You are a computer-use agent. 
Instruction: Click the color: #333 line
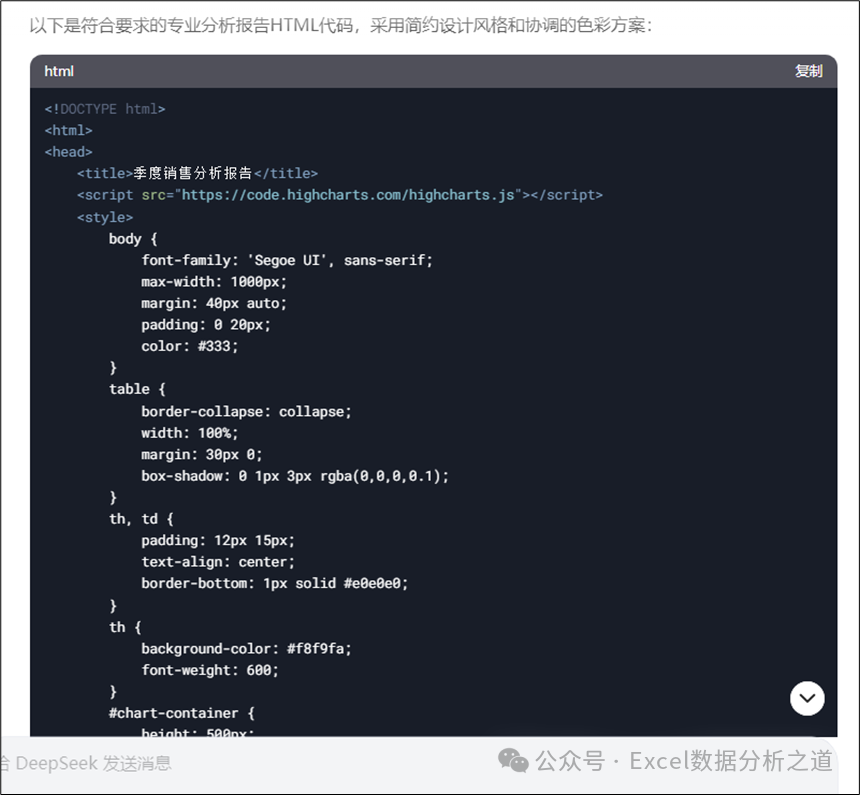click(190, 346)
